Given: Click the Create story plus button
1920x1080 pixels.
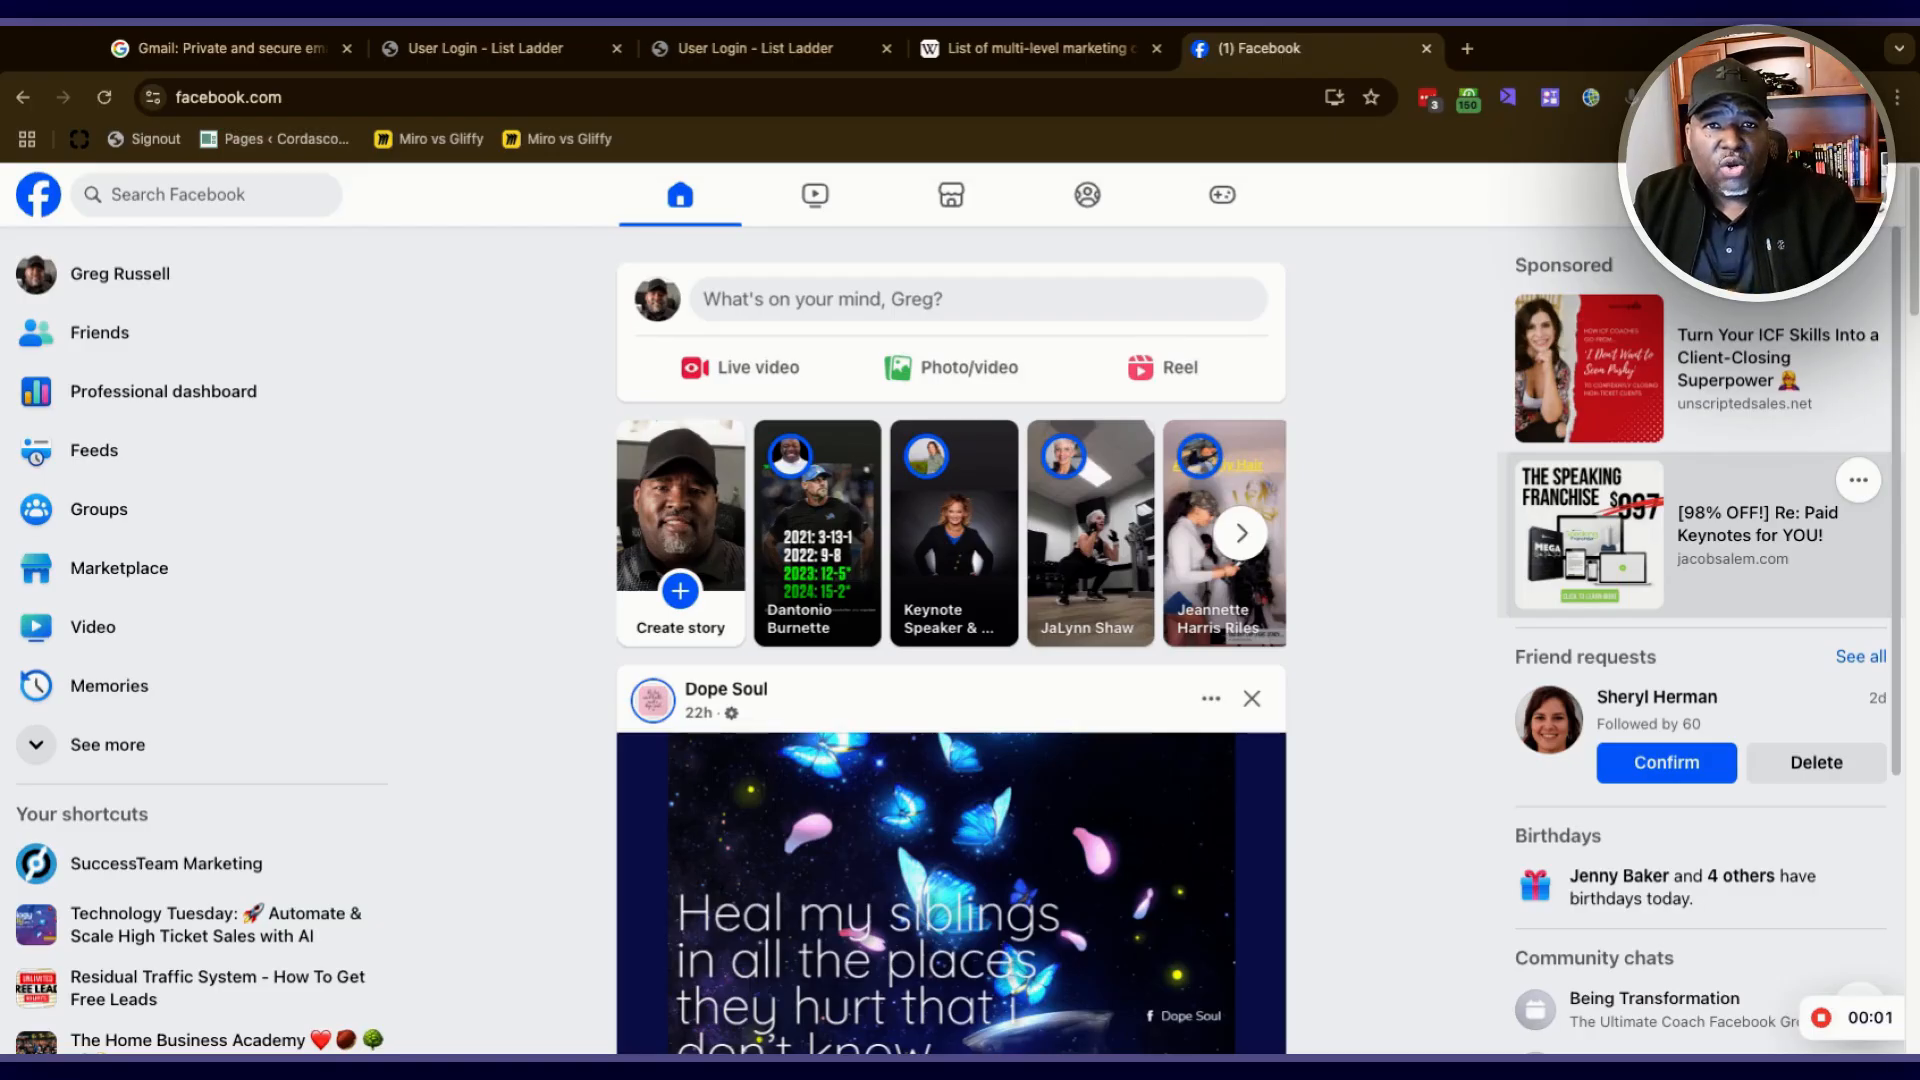Looking at the screenshot, I should pyautogui.click(x=680, y=591).
